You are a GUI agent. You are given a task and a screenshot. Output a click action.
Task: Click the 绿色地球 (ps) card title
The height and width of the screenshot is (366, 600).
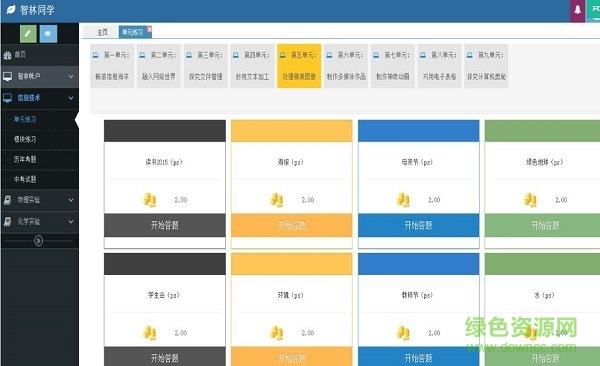pos(545,162)
